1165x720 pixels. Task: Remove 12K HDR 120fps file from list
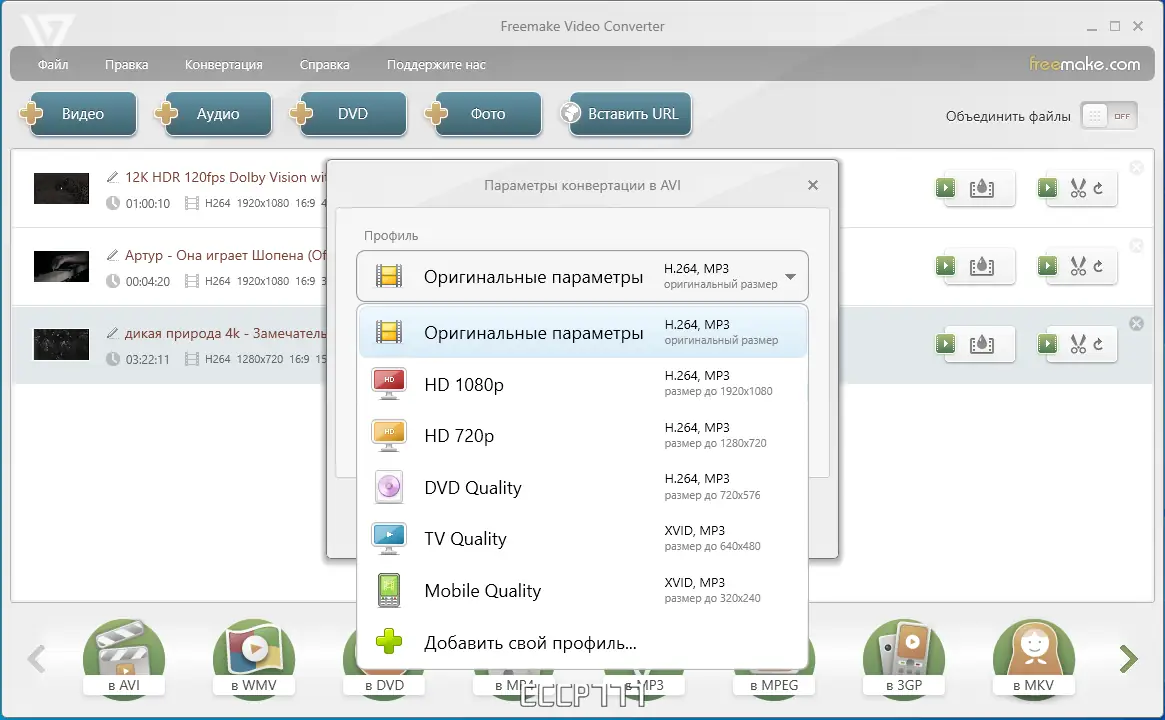pyautogui.click(x=1136, y=168)
